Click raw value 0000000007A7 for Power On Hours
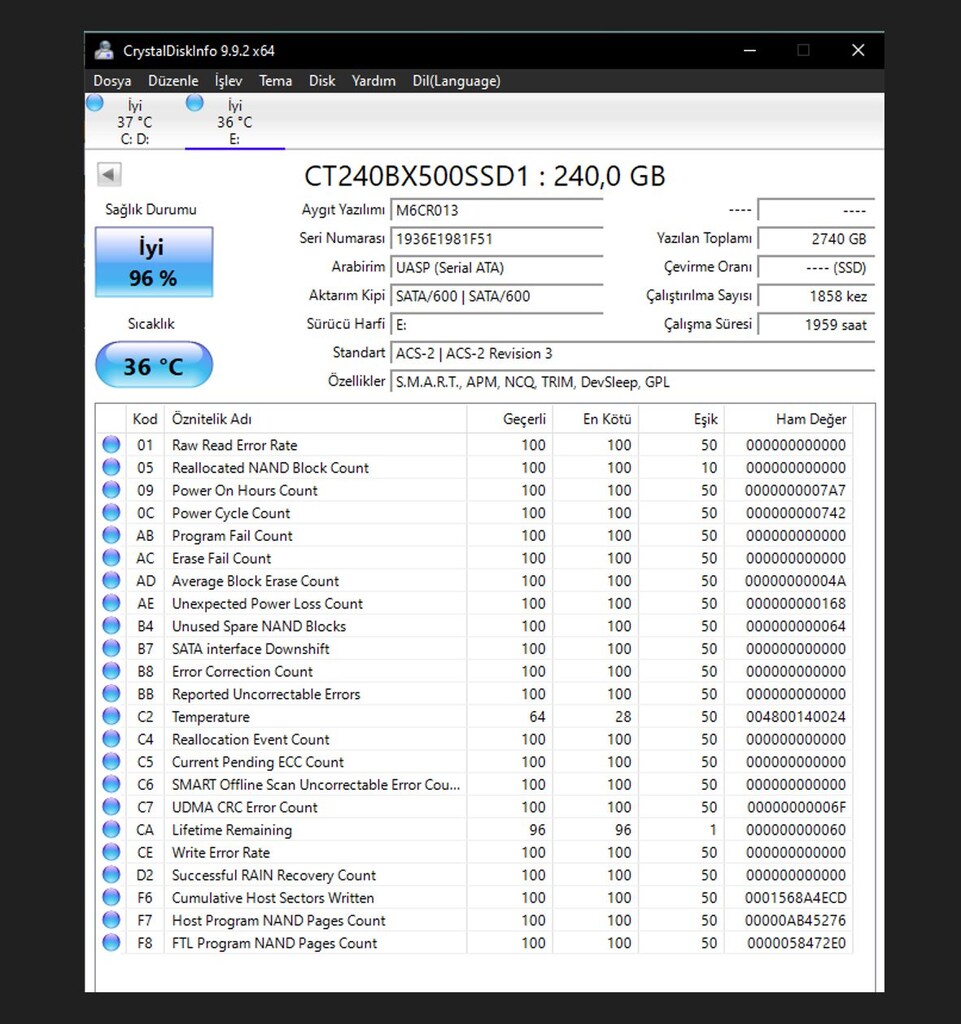 [x=796, y=490]
